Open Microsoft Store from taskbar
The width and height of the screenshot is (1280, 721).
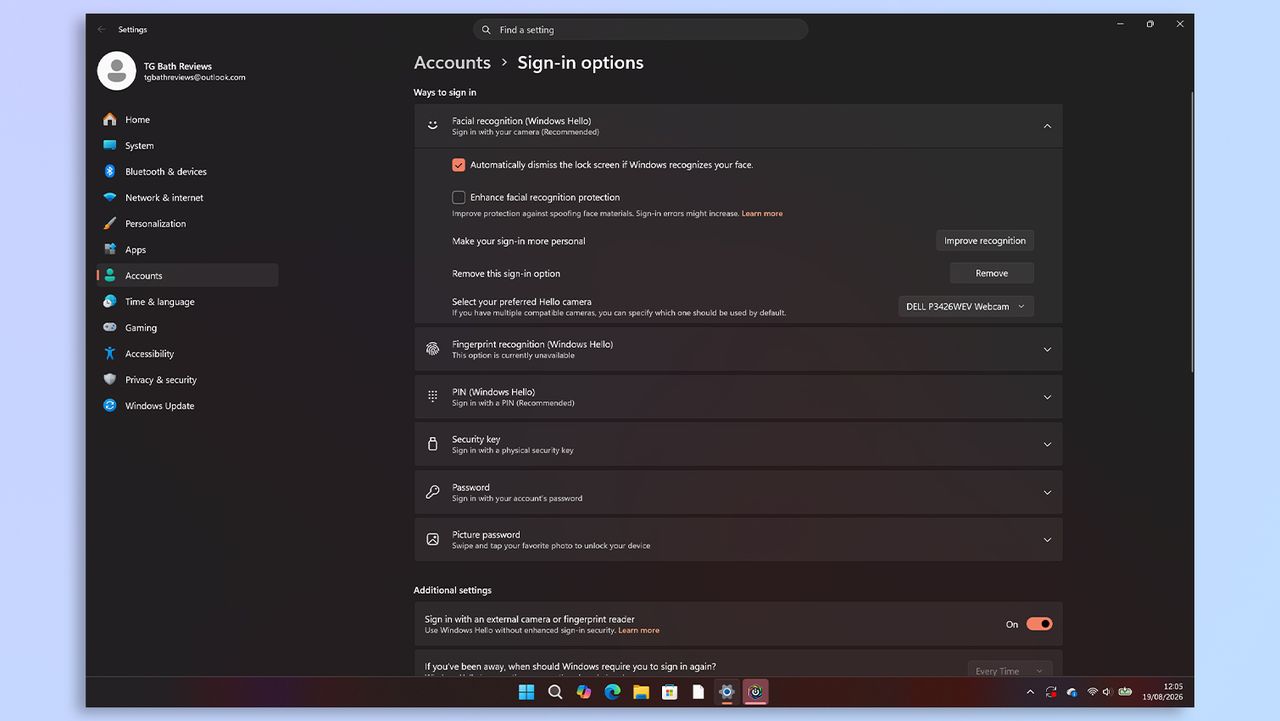[x=670, y=692]
